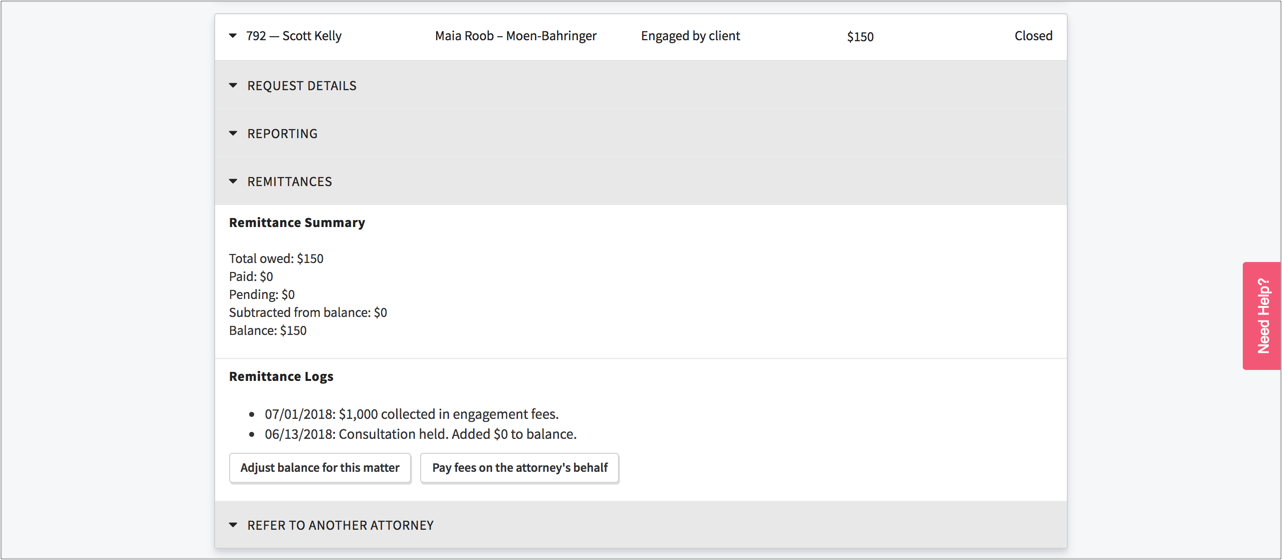Image resolution: width=1282 pixels, height=560 pixels.
Task: Click the 07/01/2018 engagement fees log entry
Action: click(x=411, y=414)
